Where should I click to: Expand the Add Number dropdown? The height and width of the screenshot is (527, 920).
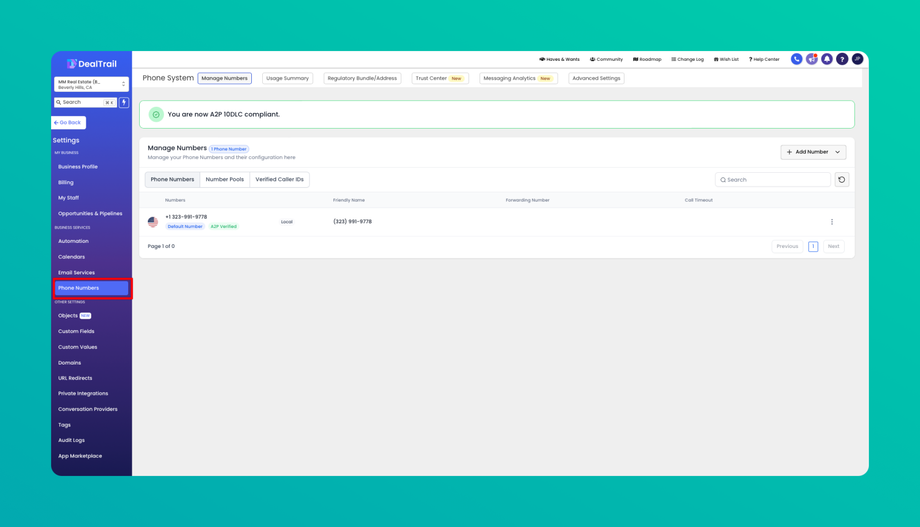click(x=813, y=152)
